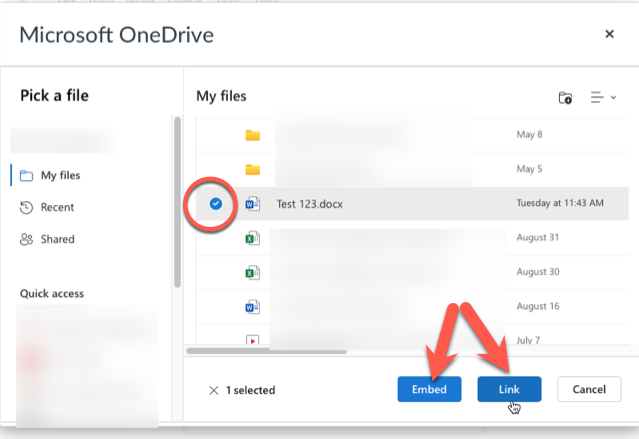Image resolution: width=639 pixels, height=439 pixels.
Task: Click the vertical scrollbar in sidebar
Action: [177, 202]
